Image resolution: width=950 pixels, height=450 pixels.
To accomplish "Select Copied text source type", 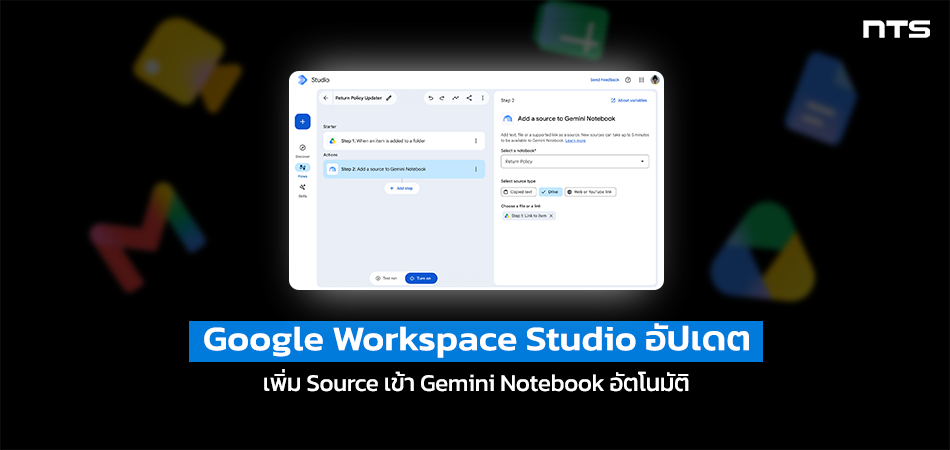I will [x=519, y=192].
